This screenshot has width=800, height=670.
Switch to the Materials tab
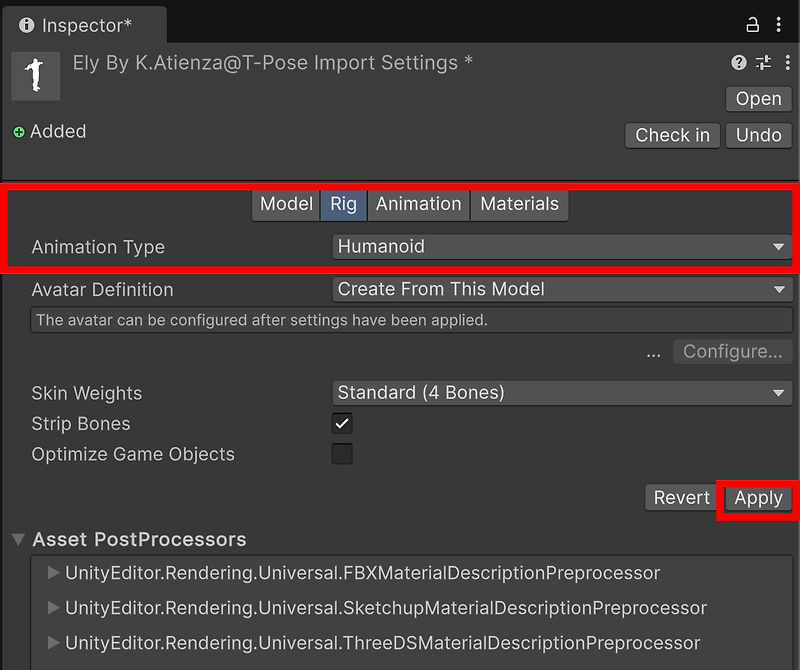tap(519, 204)
